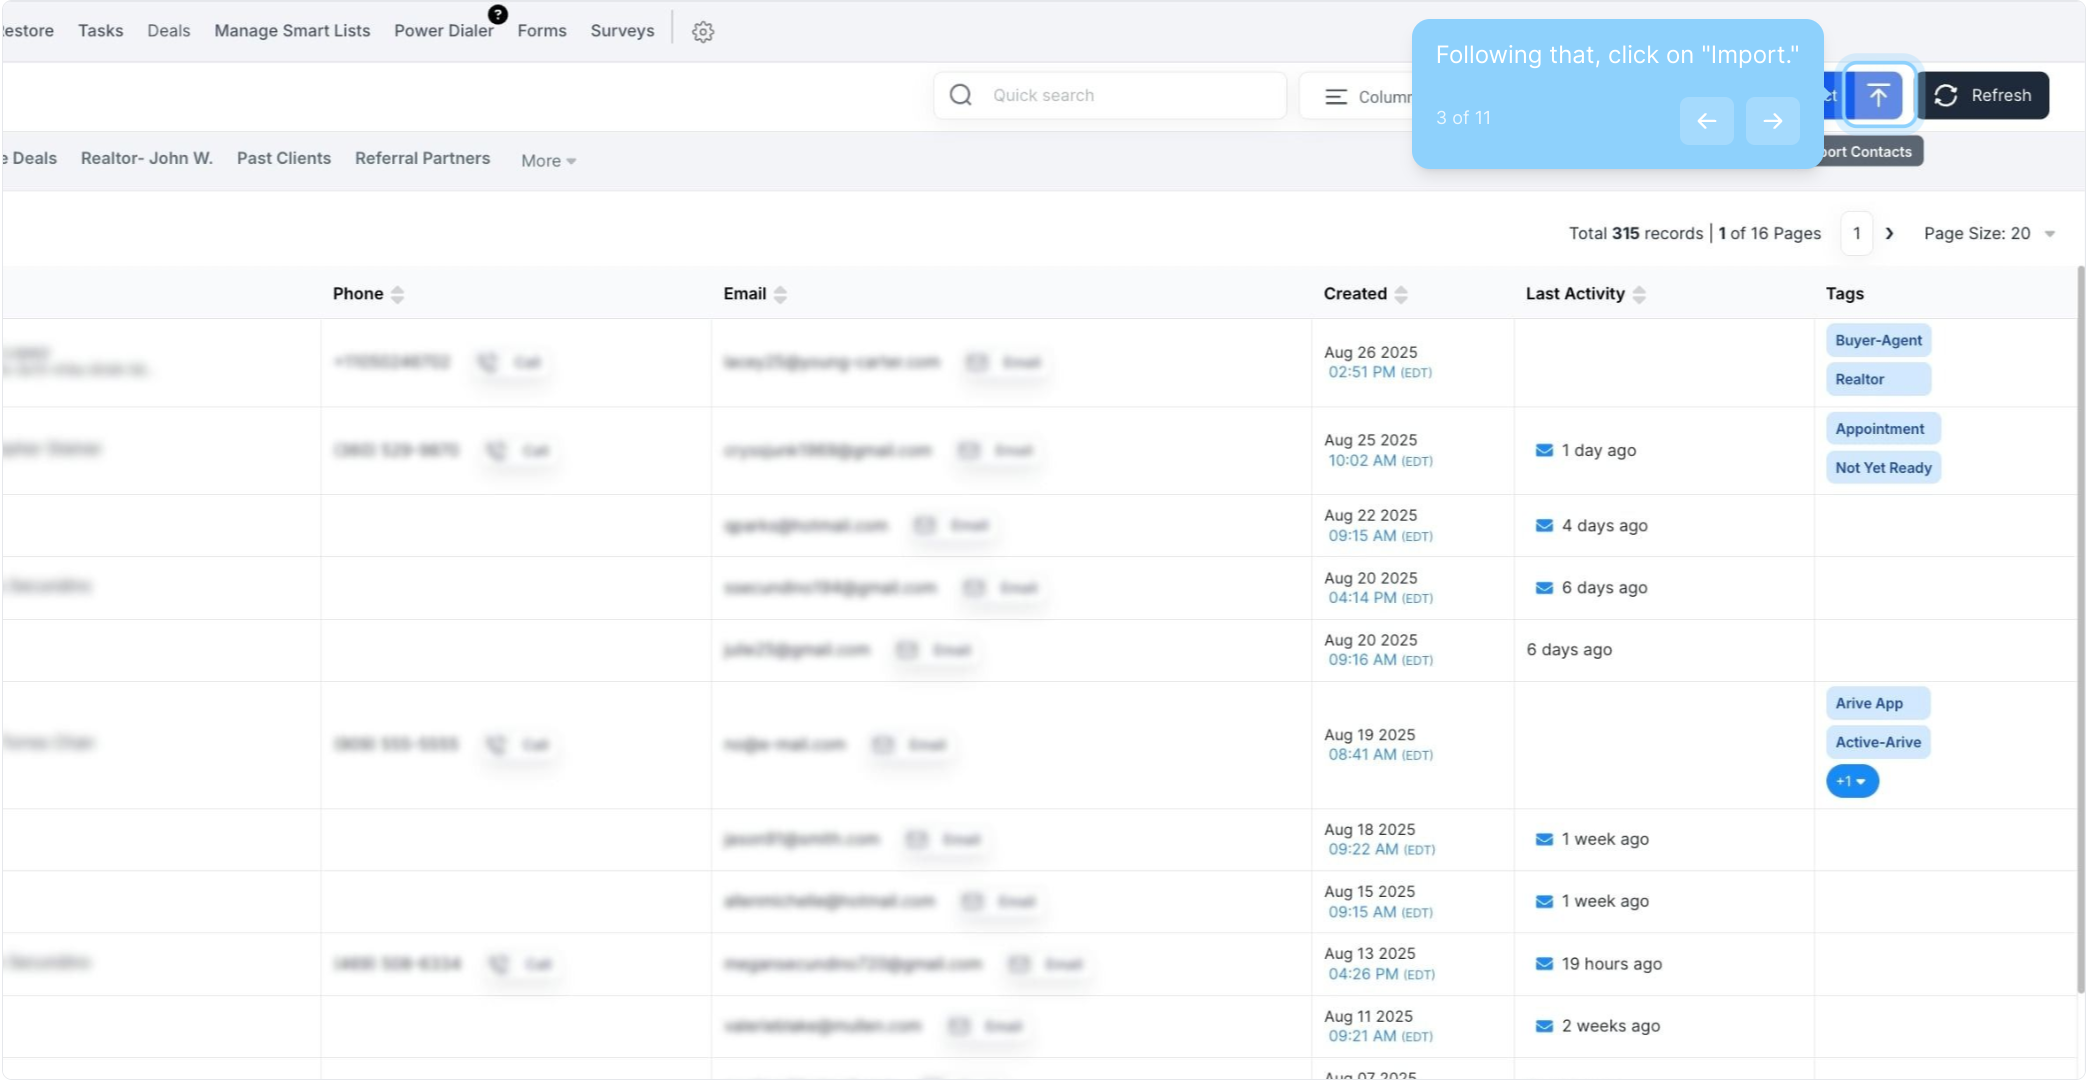Click the tour's previous arrow button
This screenshot has width=2088, height=1080.
click(x=1706, y=121)
